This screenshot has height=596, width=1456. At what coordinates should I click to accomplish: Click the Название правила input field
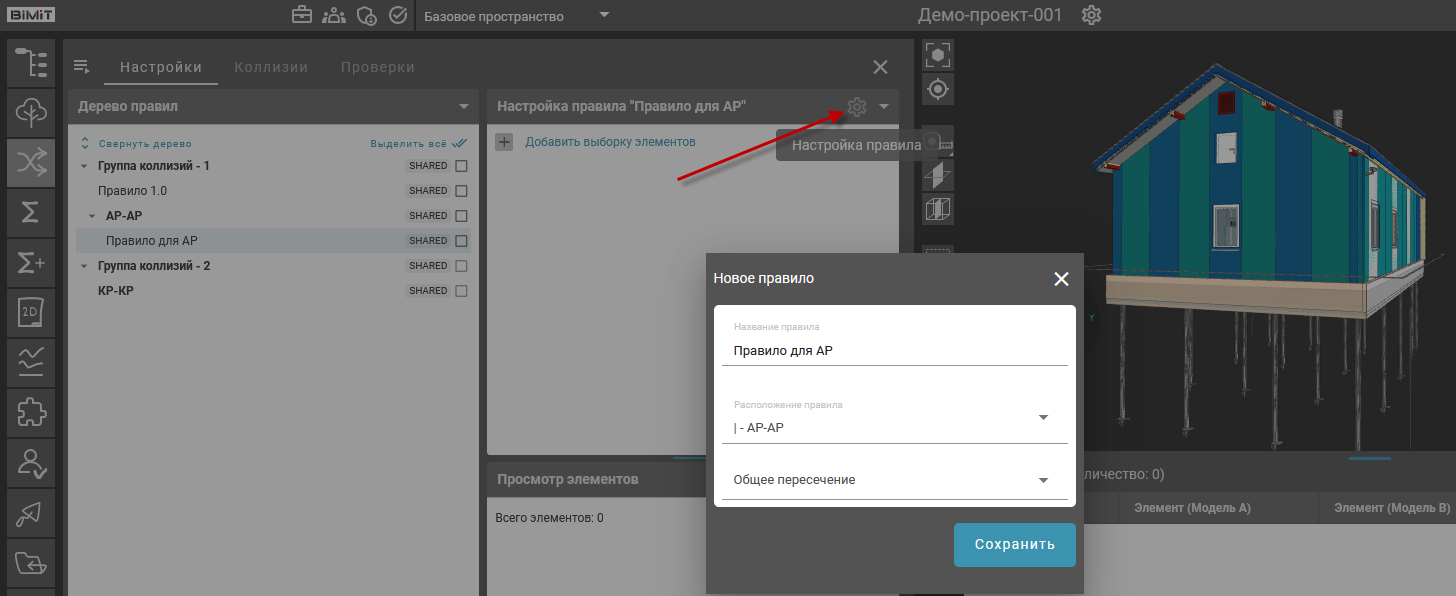[x=894, y=351]
